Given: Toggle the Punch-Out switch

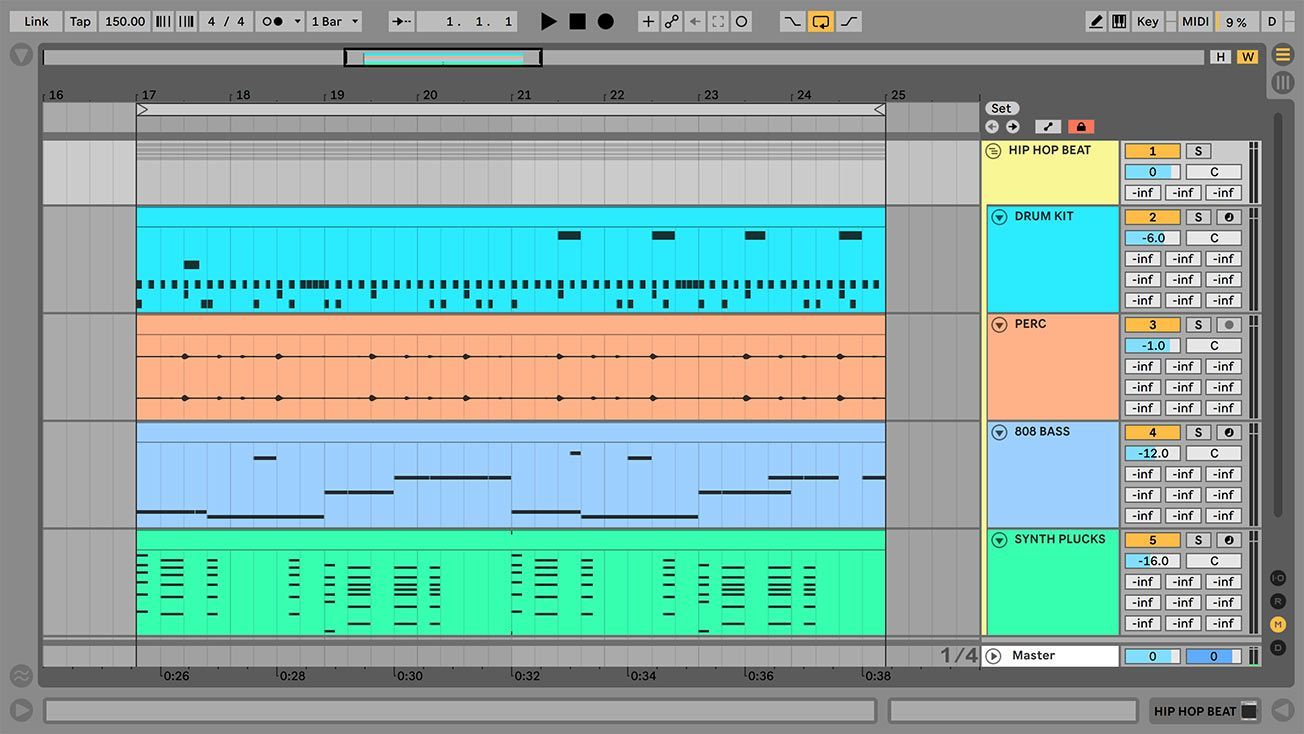Looking at the screenshot, I should pyautogui.click(x=849, y=21).
